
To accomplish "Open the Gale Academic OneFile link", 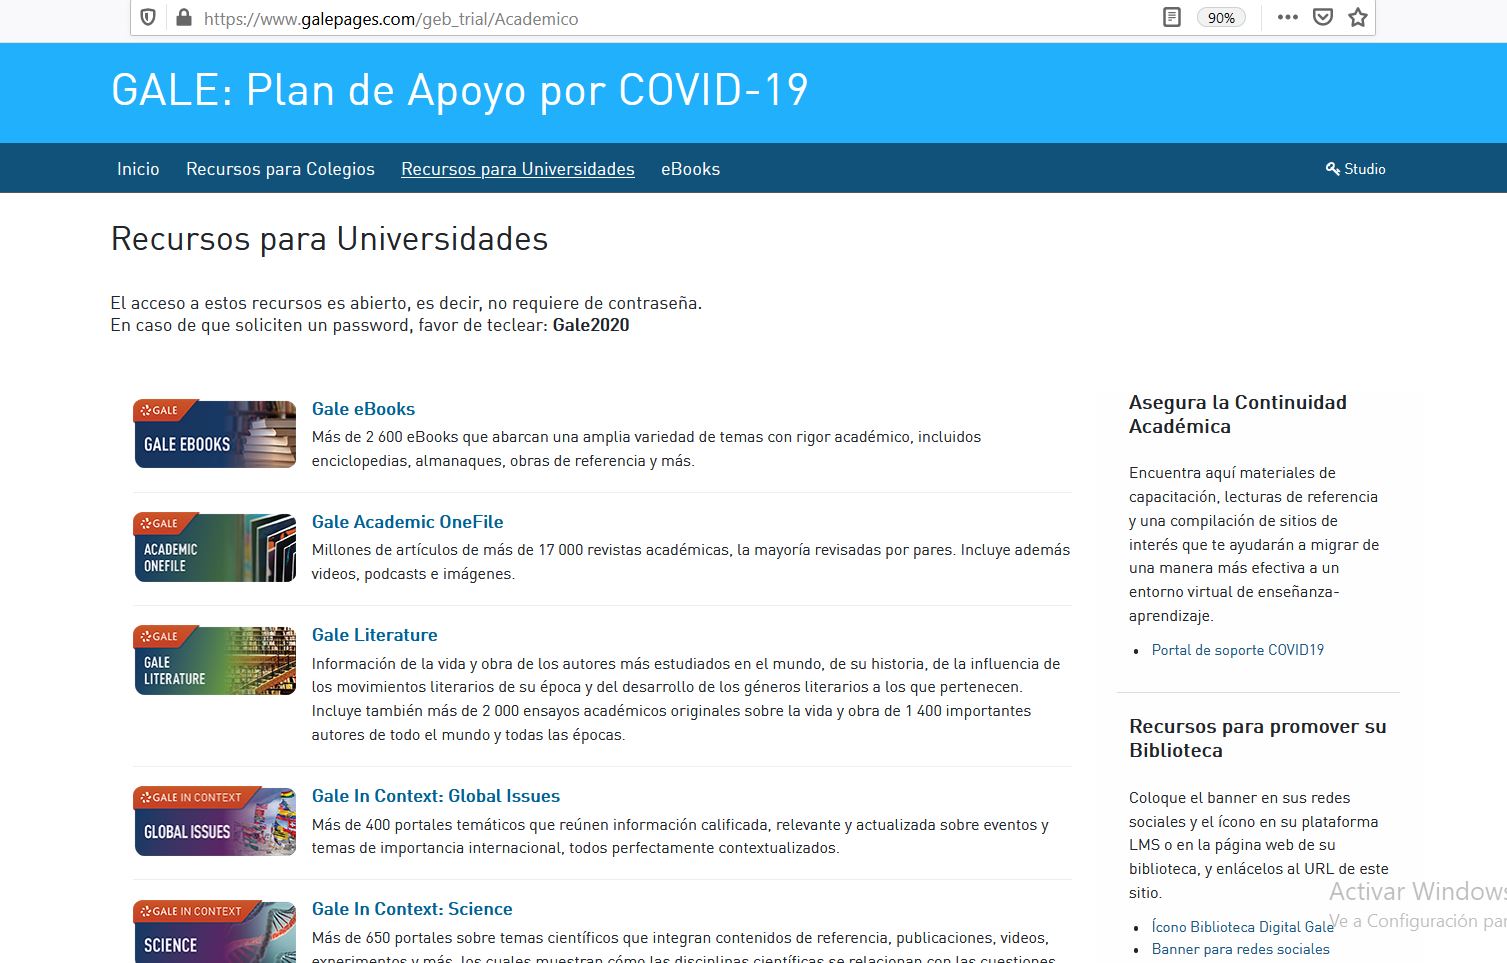I will 407,522.
